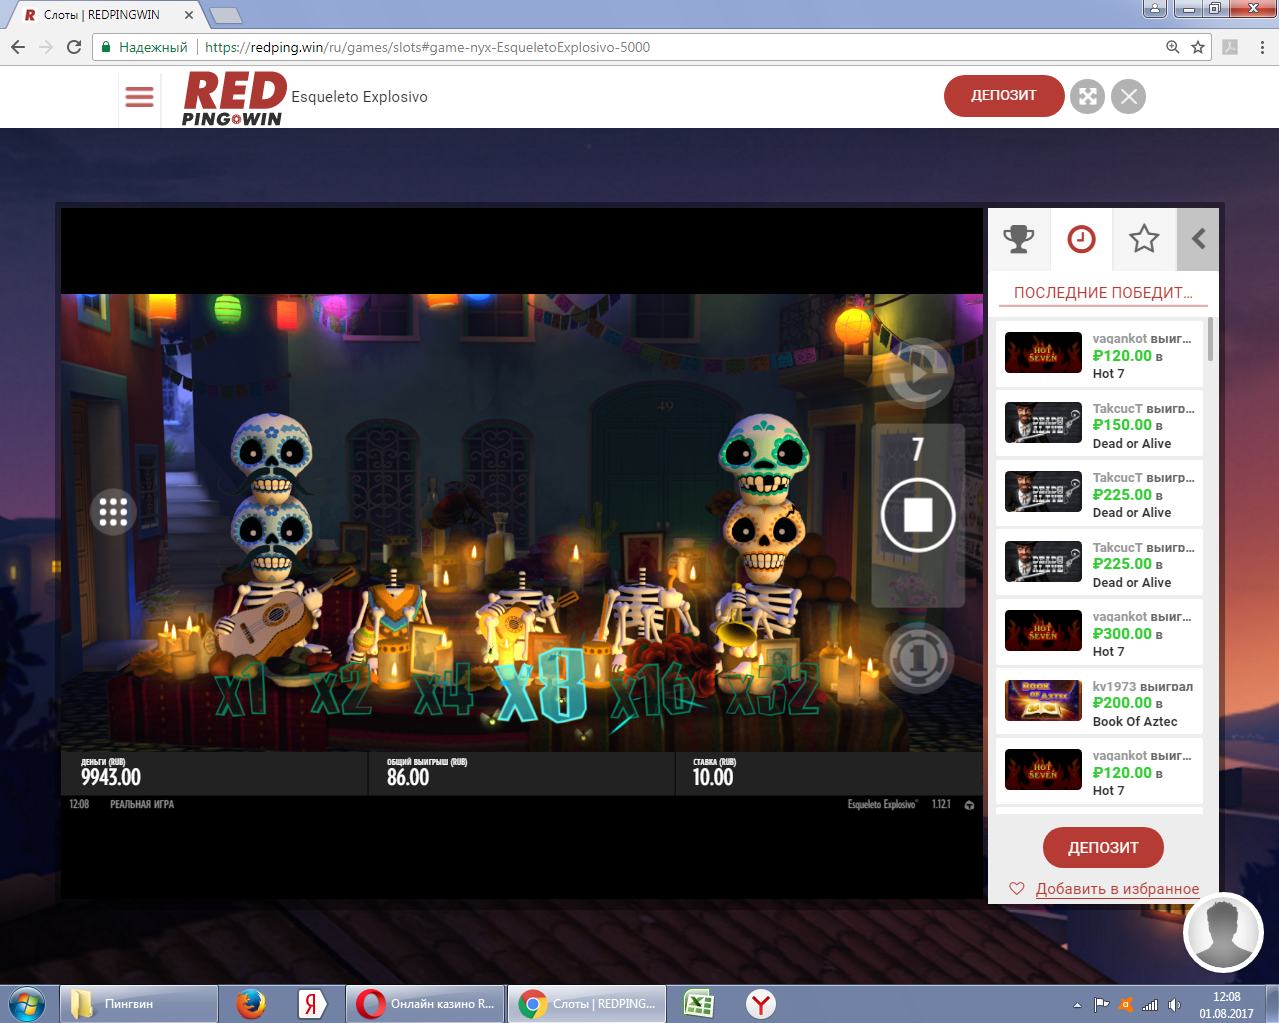Close the Слоты | REDPINGWIN tab

click(x=189, y=15)
